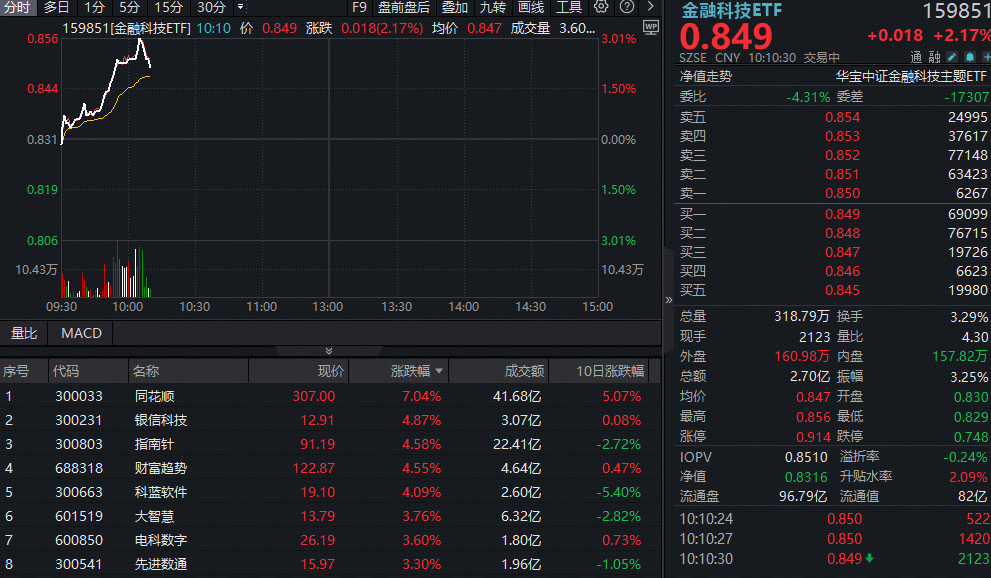Click the help question mark icon
991x578 pixels.
[629, 8]
